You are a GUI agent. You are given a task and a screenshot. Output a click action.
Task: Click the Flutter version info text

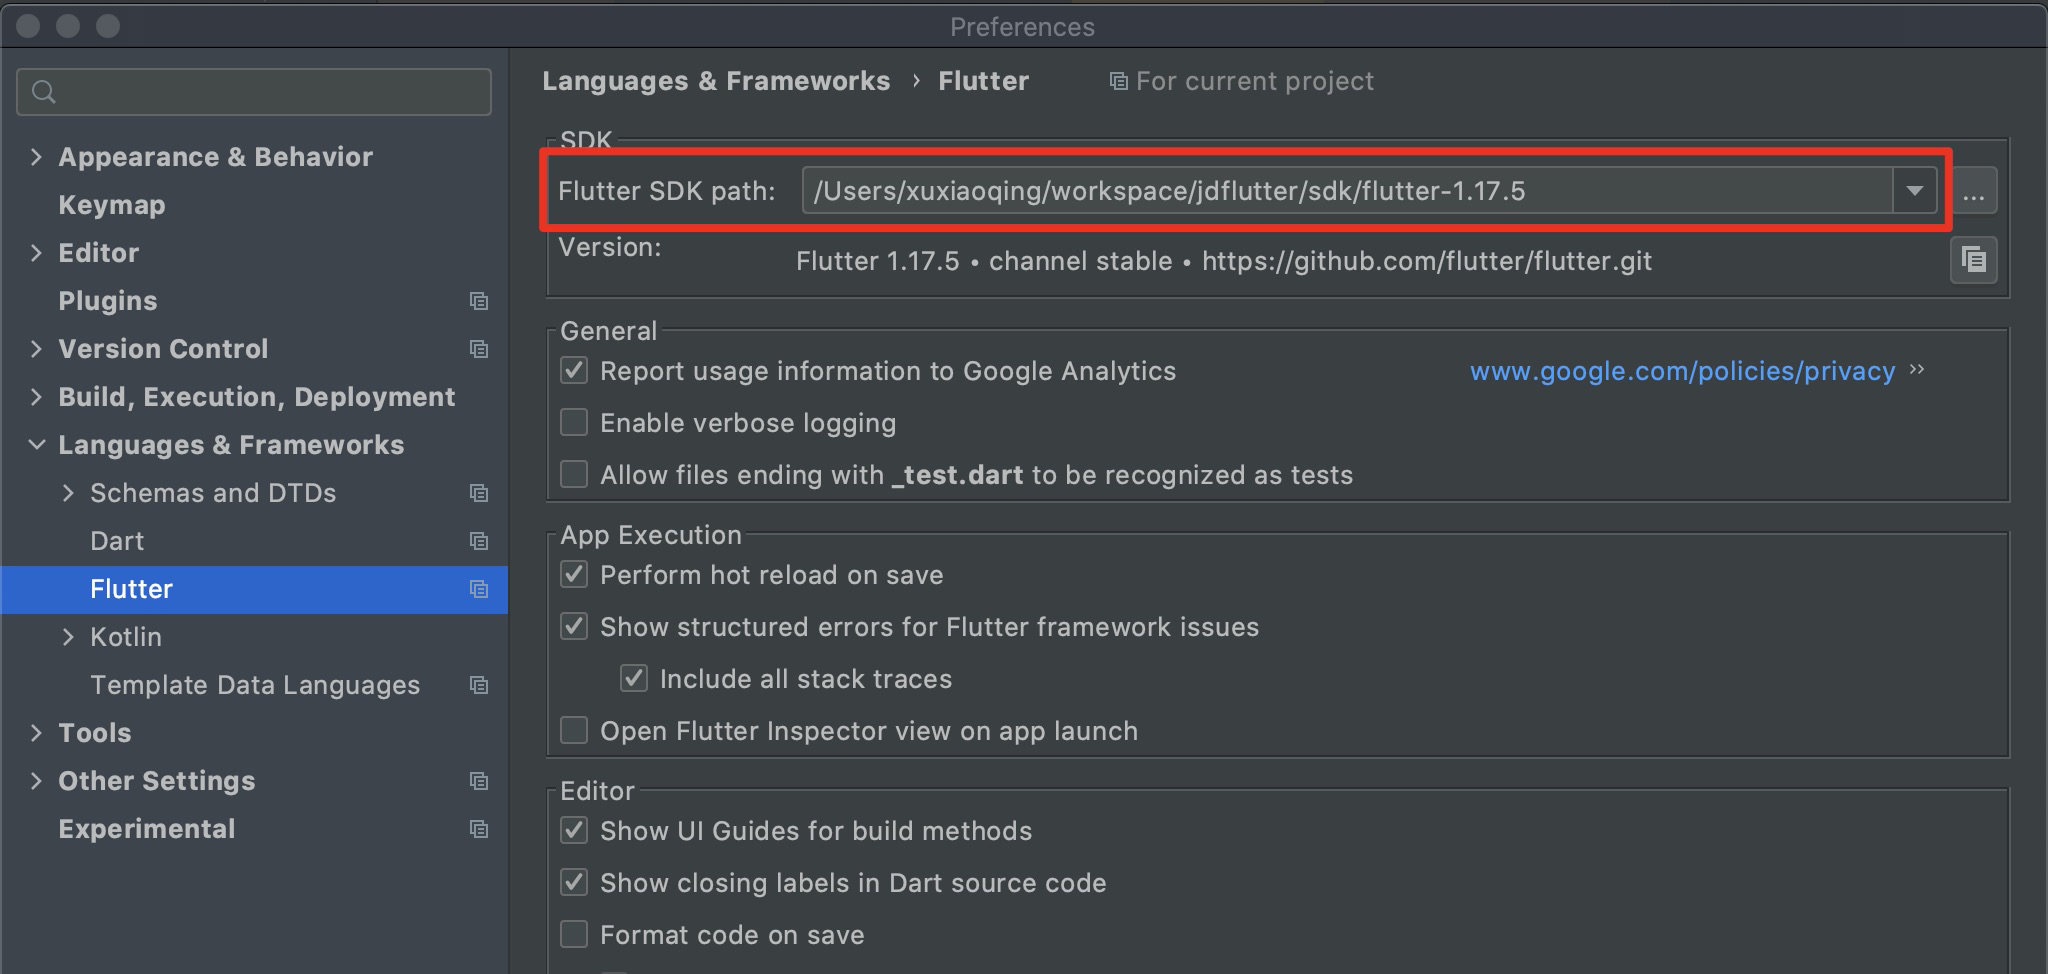1224,261
